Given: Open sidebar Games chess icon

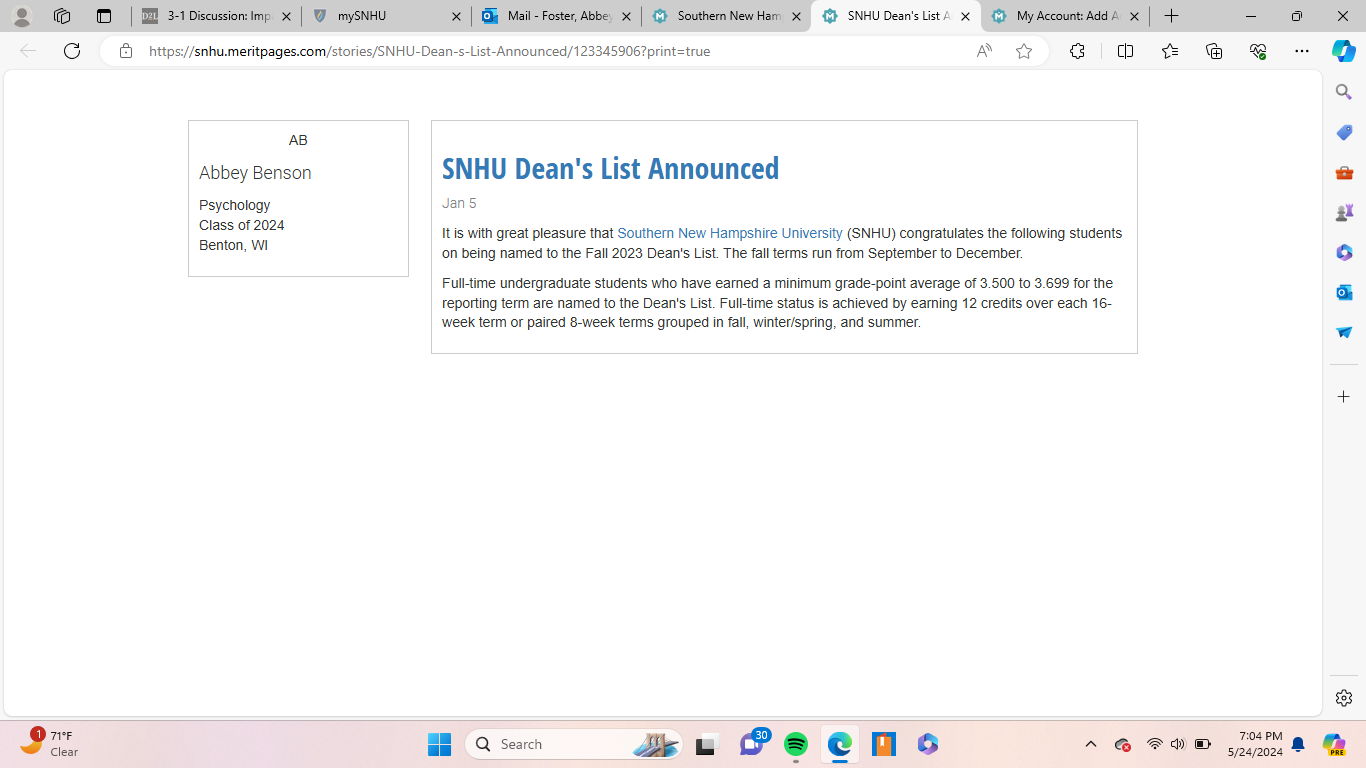Looking at the screenshot, I should click(x=1344, y=212).
